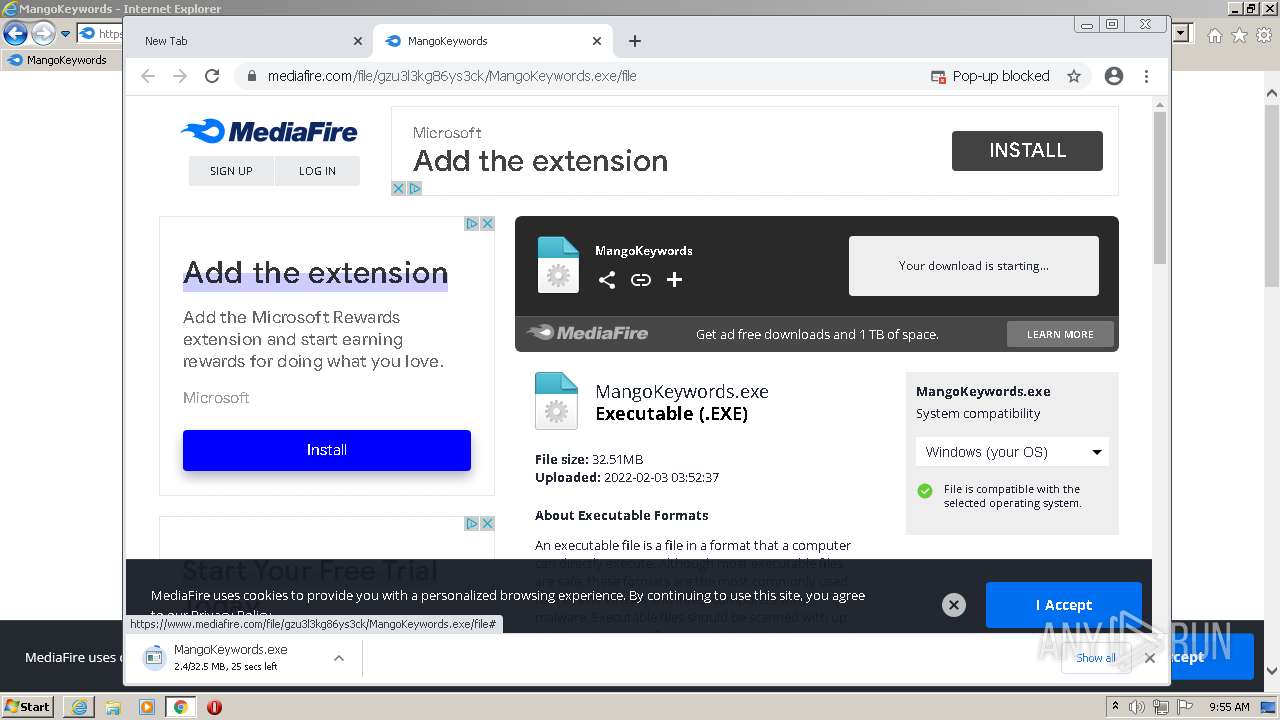Click the Internet Explorer home icon
Screen dimensions: 1280x720
[1215, 35]
